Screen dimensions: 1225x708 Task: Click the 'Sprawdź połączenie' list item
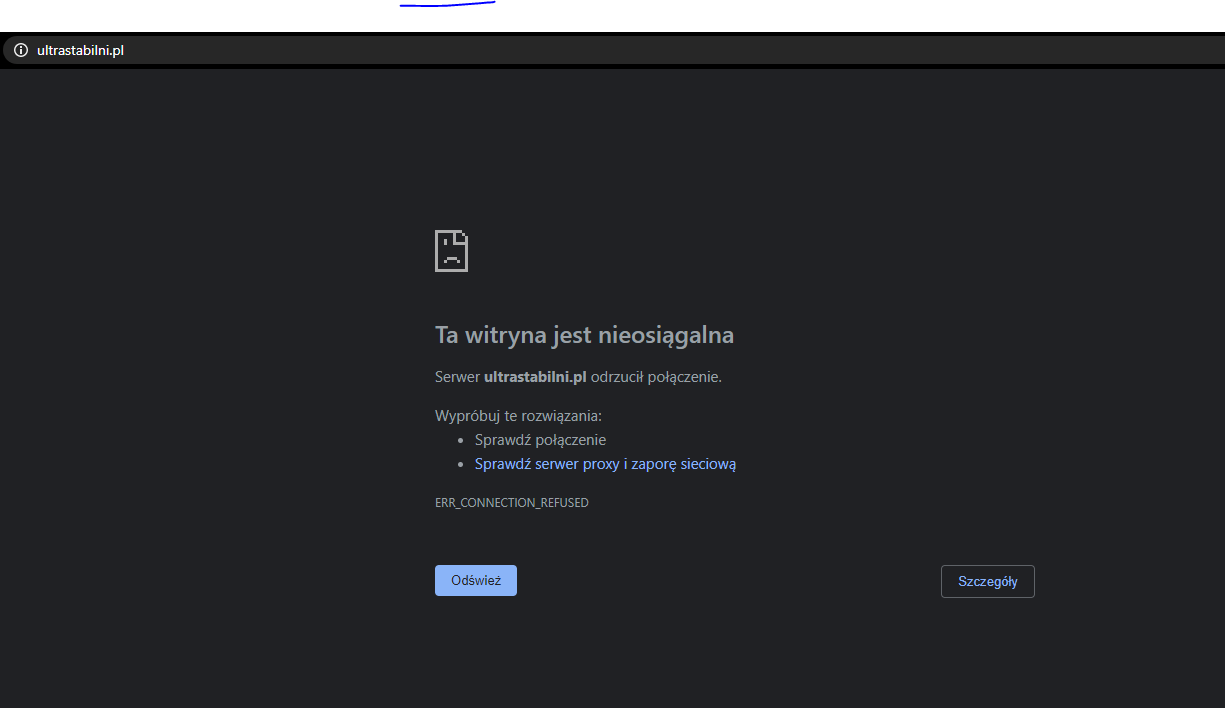pyautogui.click(x=540, y=440)
